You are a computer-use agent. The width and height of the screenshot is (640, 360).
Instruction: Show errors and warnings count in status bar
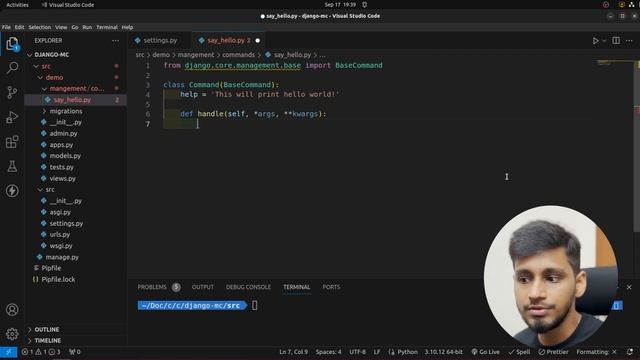[x=40, y=352]
